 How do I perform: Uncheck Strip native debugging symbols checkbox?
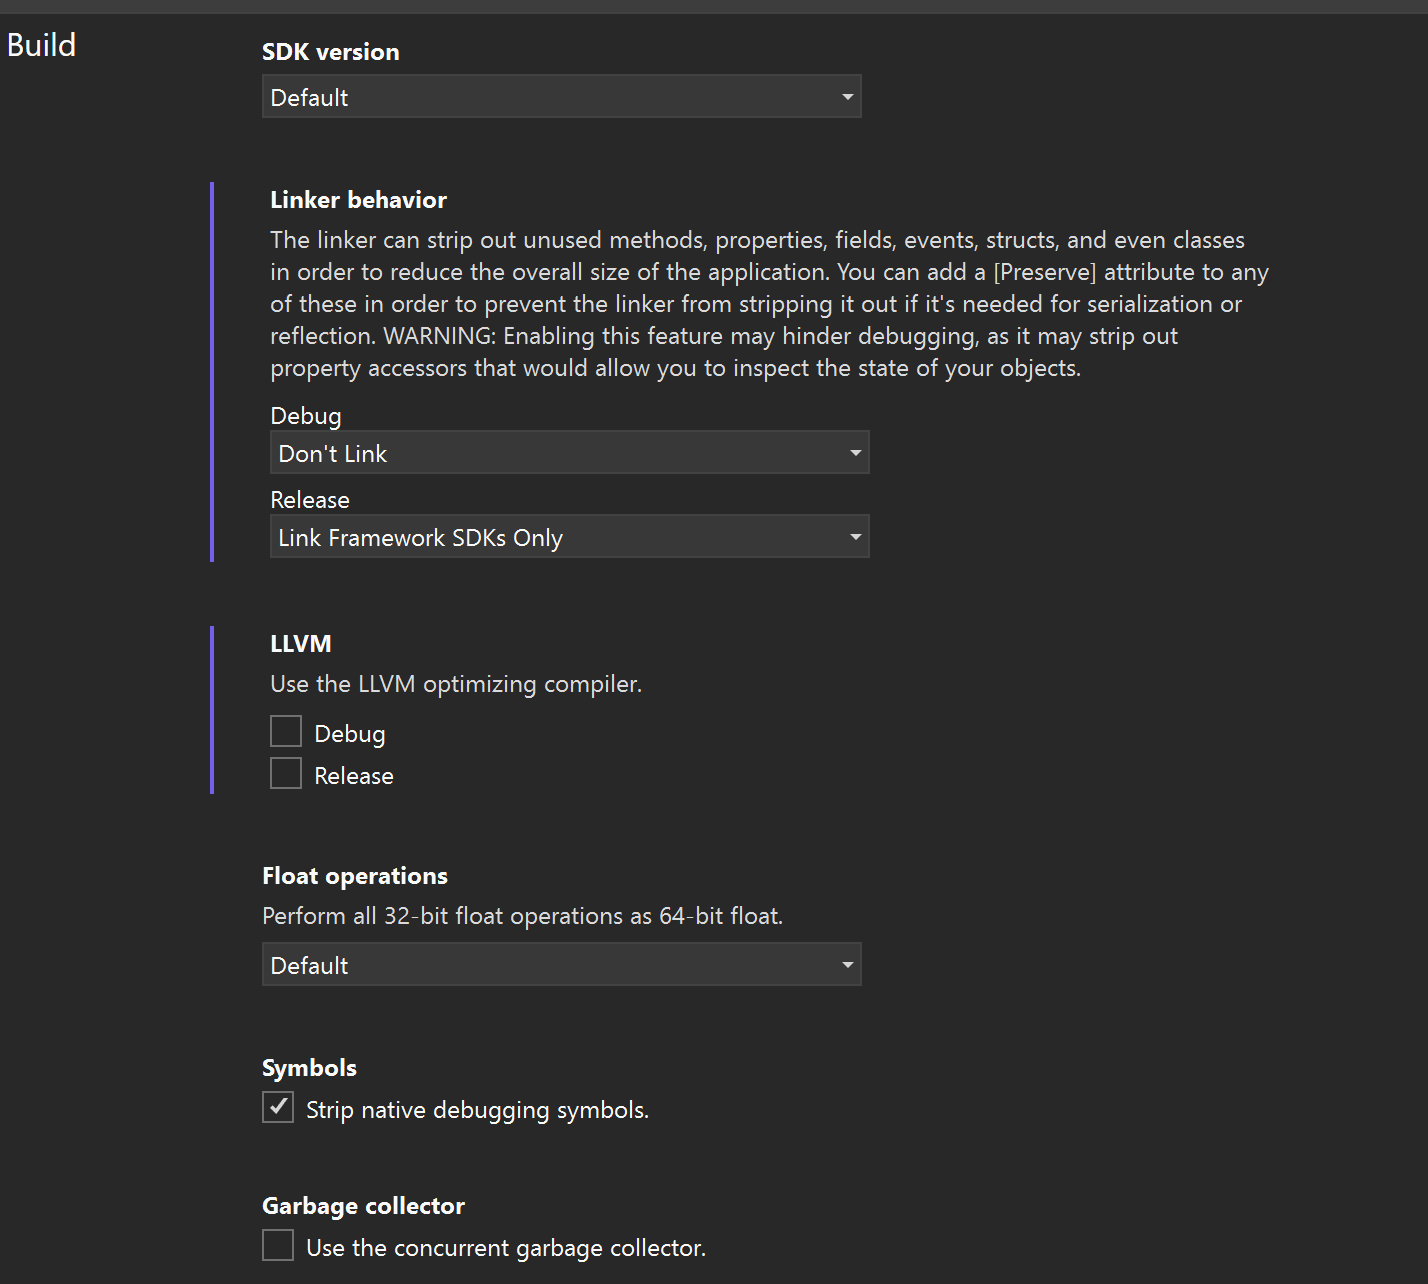[x=278, y=1108]
